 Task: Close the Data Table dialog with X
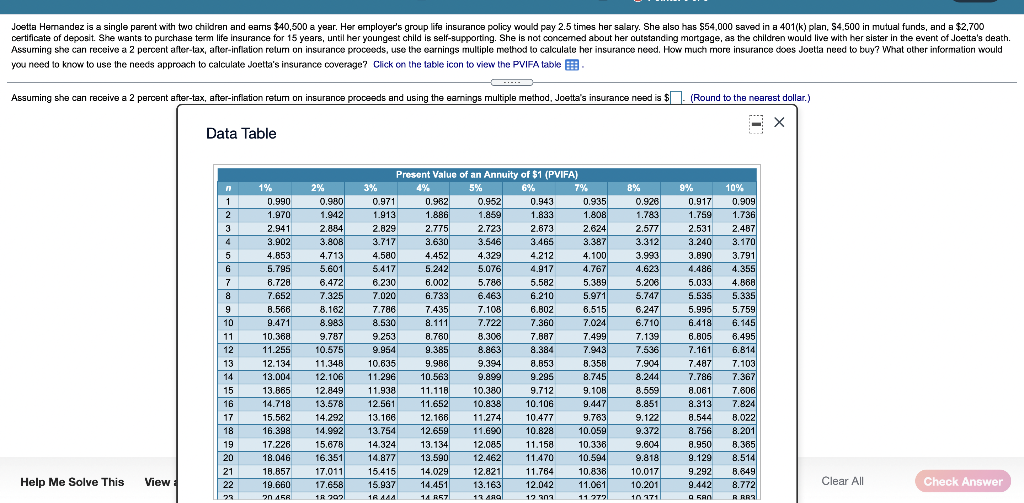(x=779, y=122)
